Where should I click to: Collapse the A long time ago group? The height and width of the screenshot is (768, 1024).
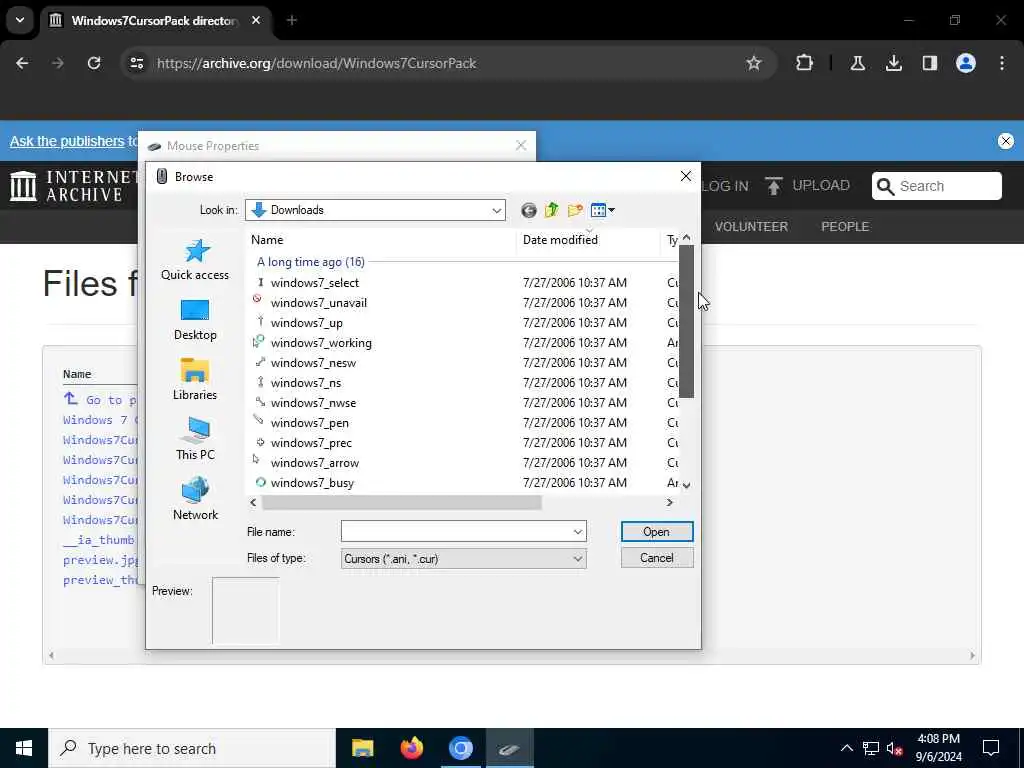[310, 262]
